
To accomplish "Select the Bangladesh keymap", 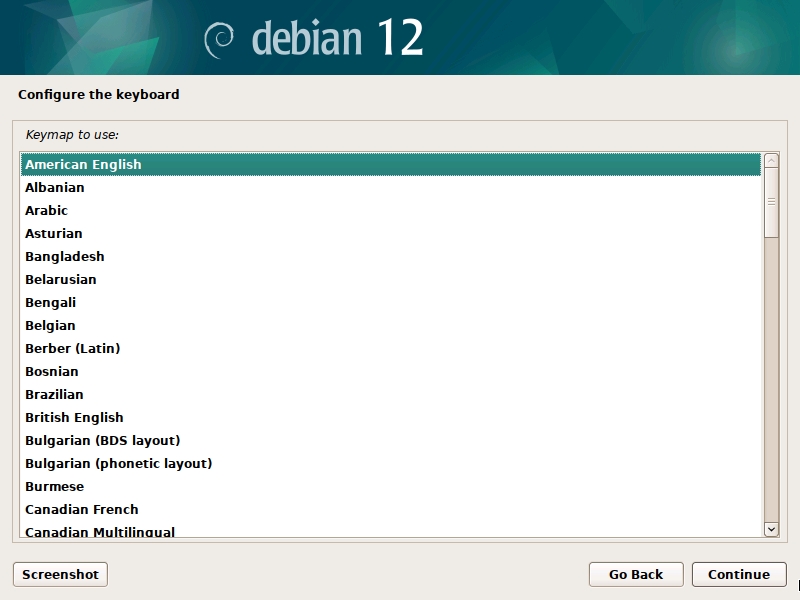I will point(65,256).
